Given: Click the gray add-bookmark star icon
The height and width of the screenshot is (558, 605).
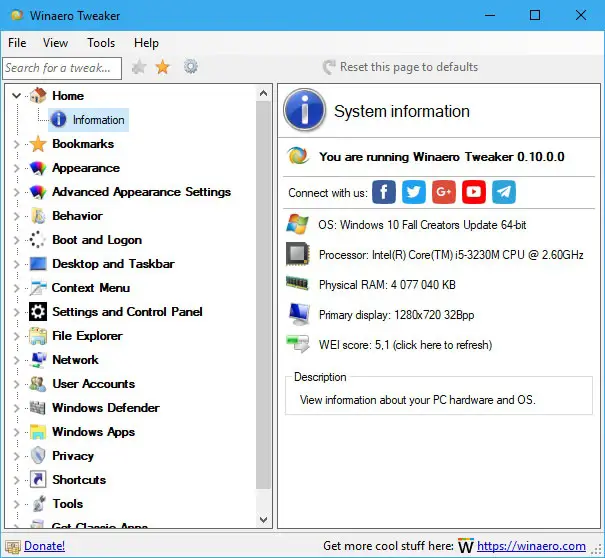Looking at the screenshot, I should click(139, 67).
